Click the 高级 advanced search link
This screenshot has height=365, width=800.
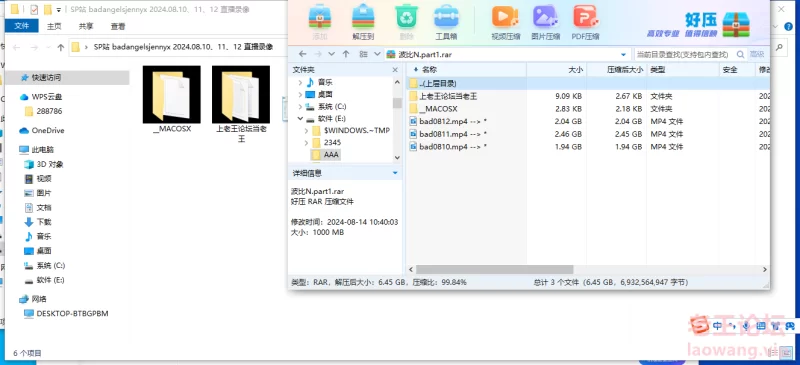[757, 54]
